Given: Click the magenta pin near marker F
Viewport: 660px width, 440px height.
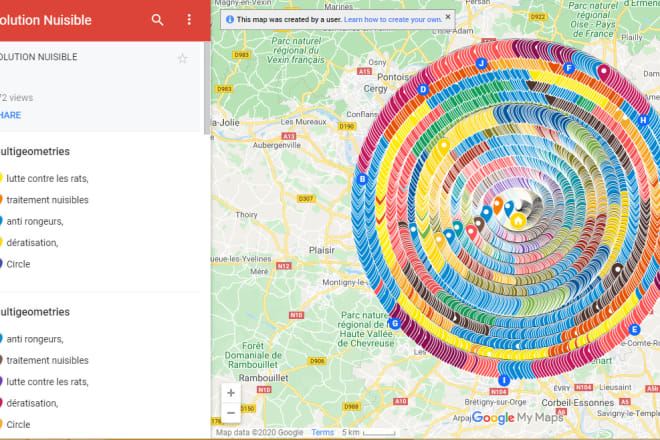Looking at the screenshot, I should coord(604,72).
